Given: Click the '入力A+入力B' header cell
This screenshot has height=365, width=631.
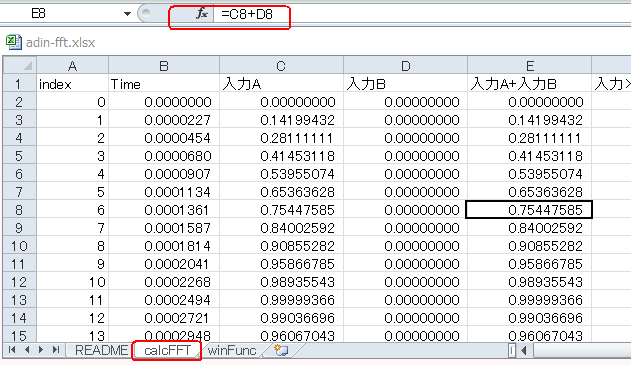Looking at the screenshot, I should 530,84.
